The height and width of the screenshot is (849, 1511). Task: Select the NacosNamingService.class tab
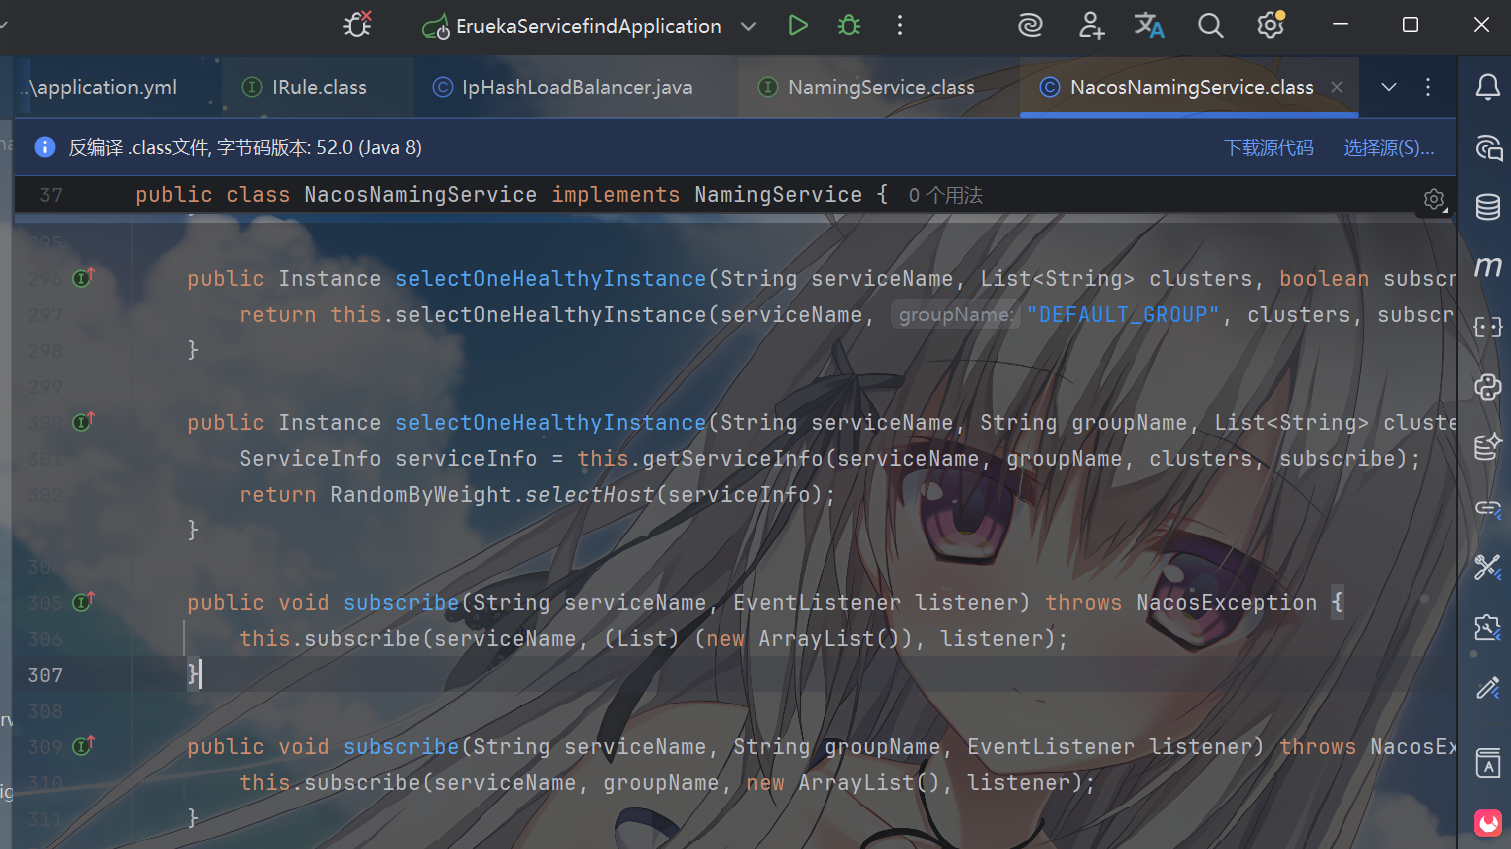[x=1191, y=87]
